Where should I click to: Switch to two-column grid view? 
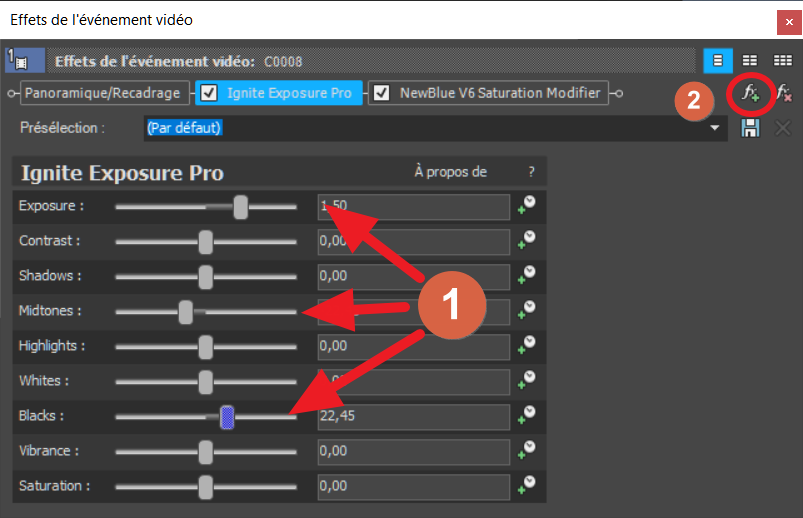[750, 60]
